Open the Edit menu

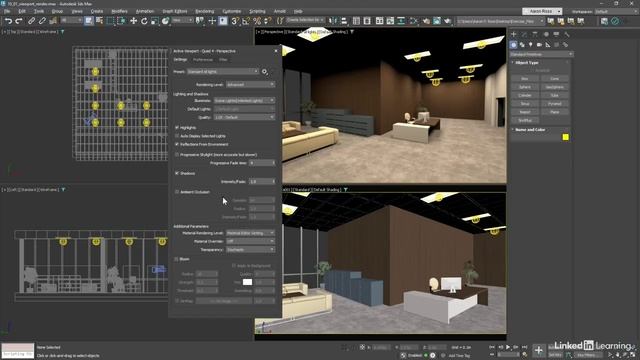[x=22, y=11]
